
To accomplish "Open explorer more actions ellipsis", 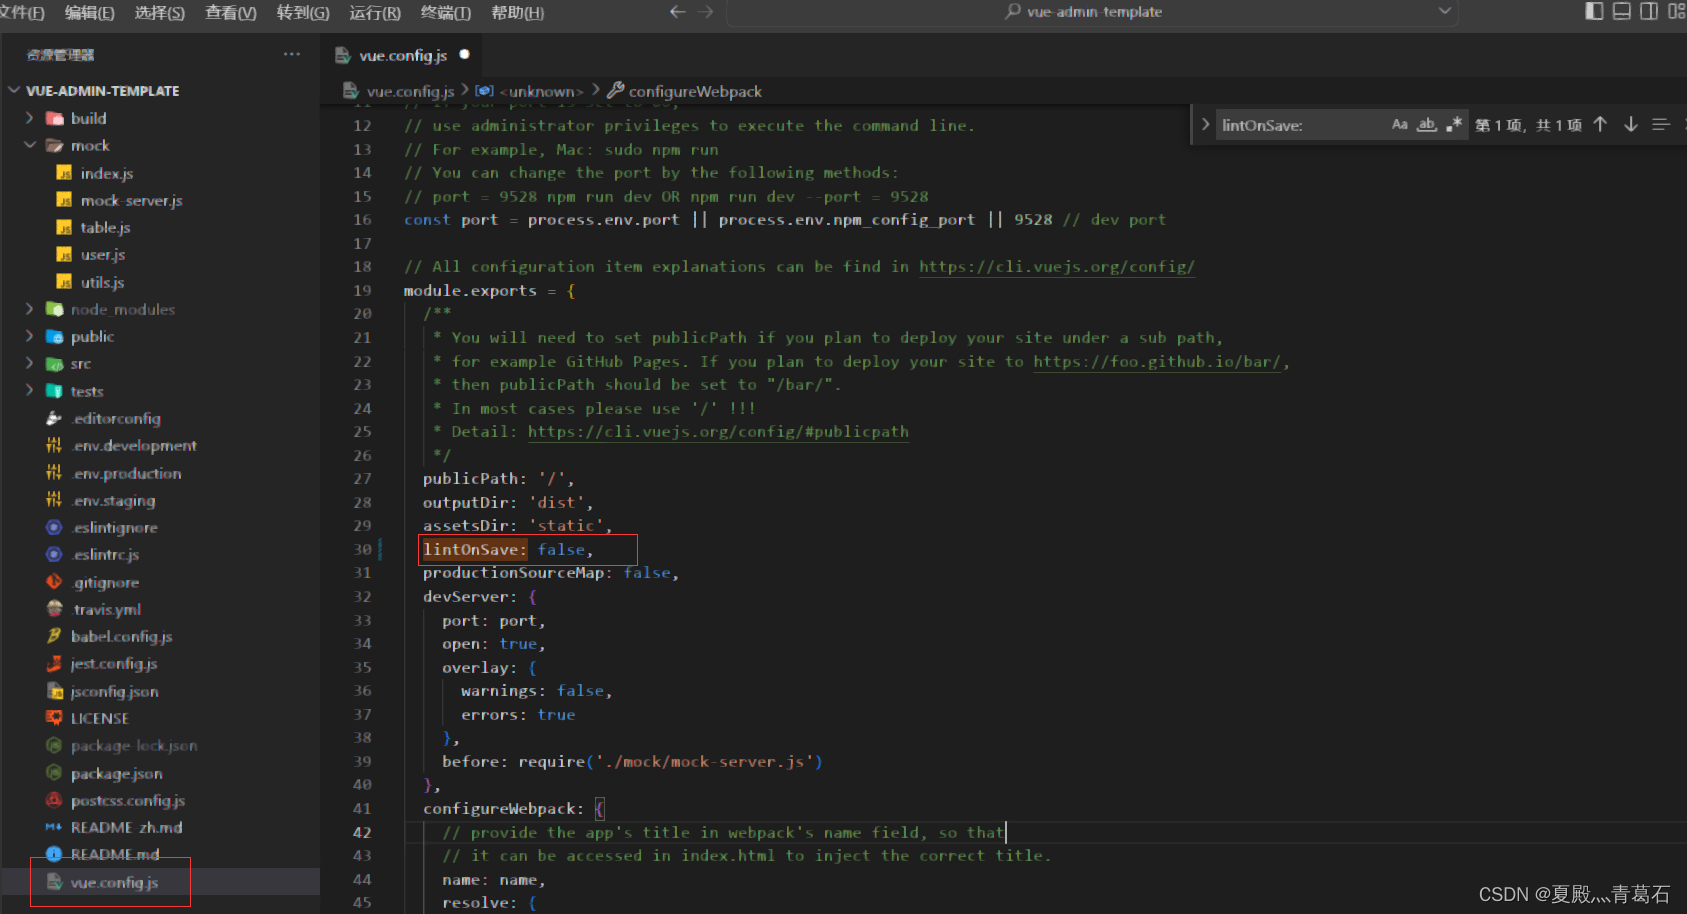I will tap(292, 54).
